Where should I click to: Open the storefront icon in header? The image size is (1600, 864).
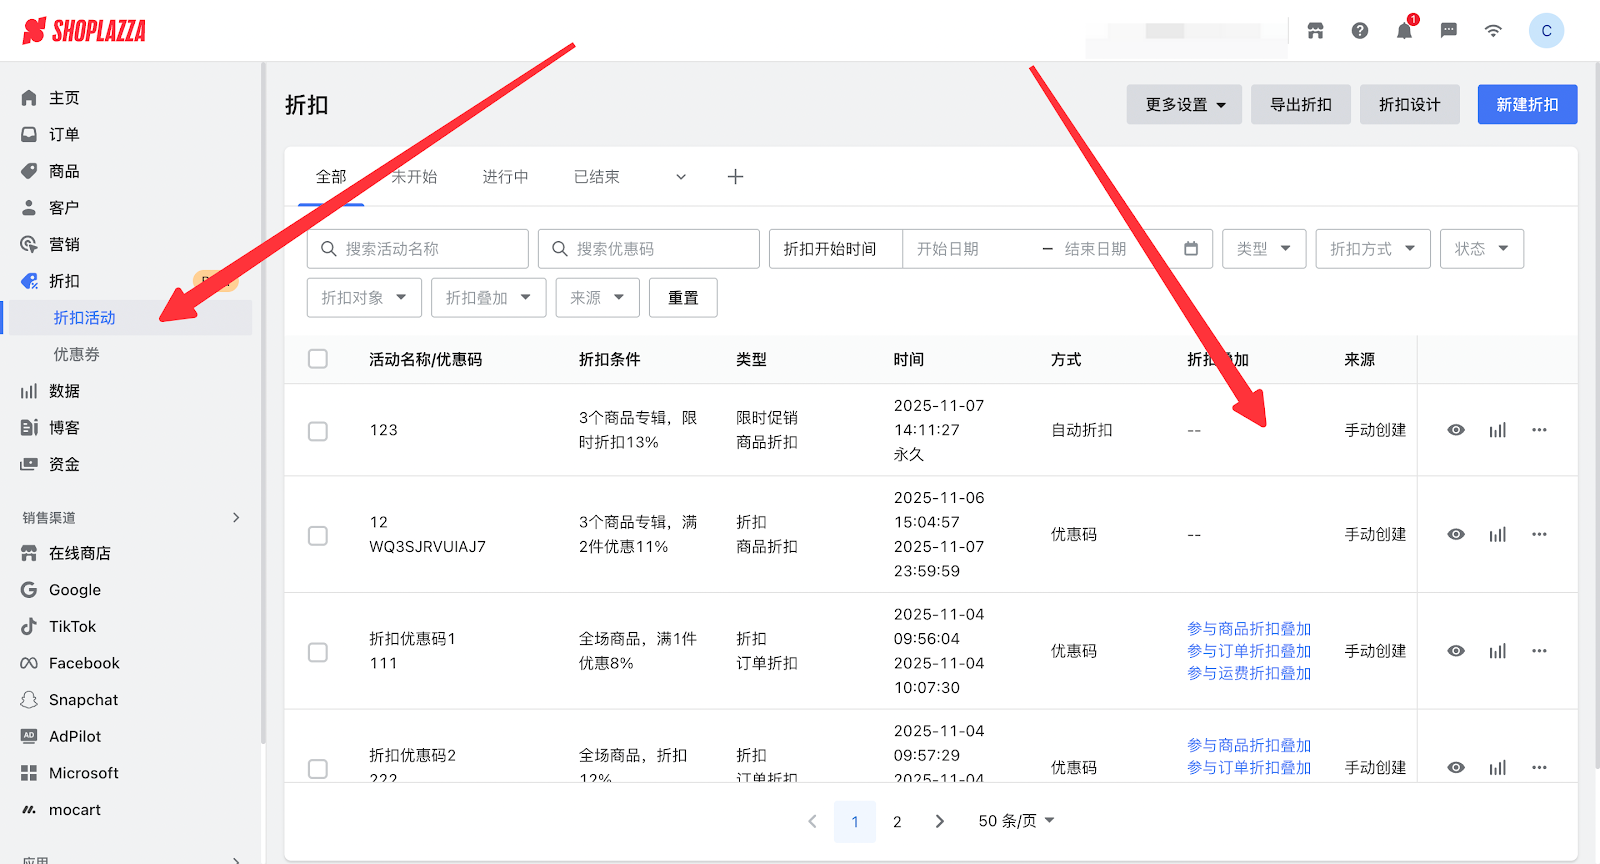(x=1315, y=31)
